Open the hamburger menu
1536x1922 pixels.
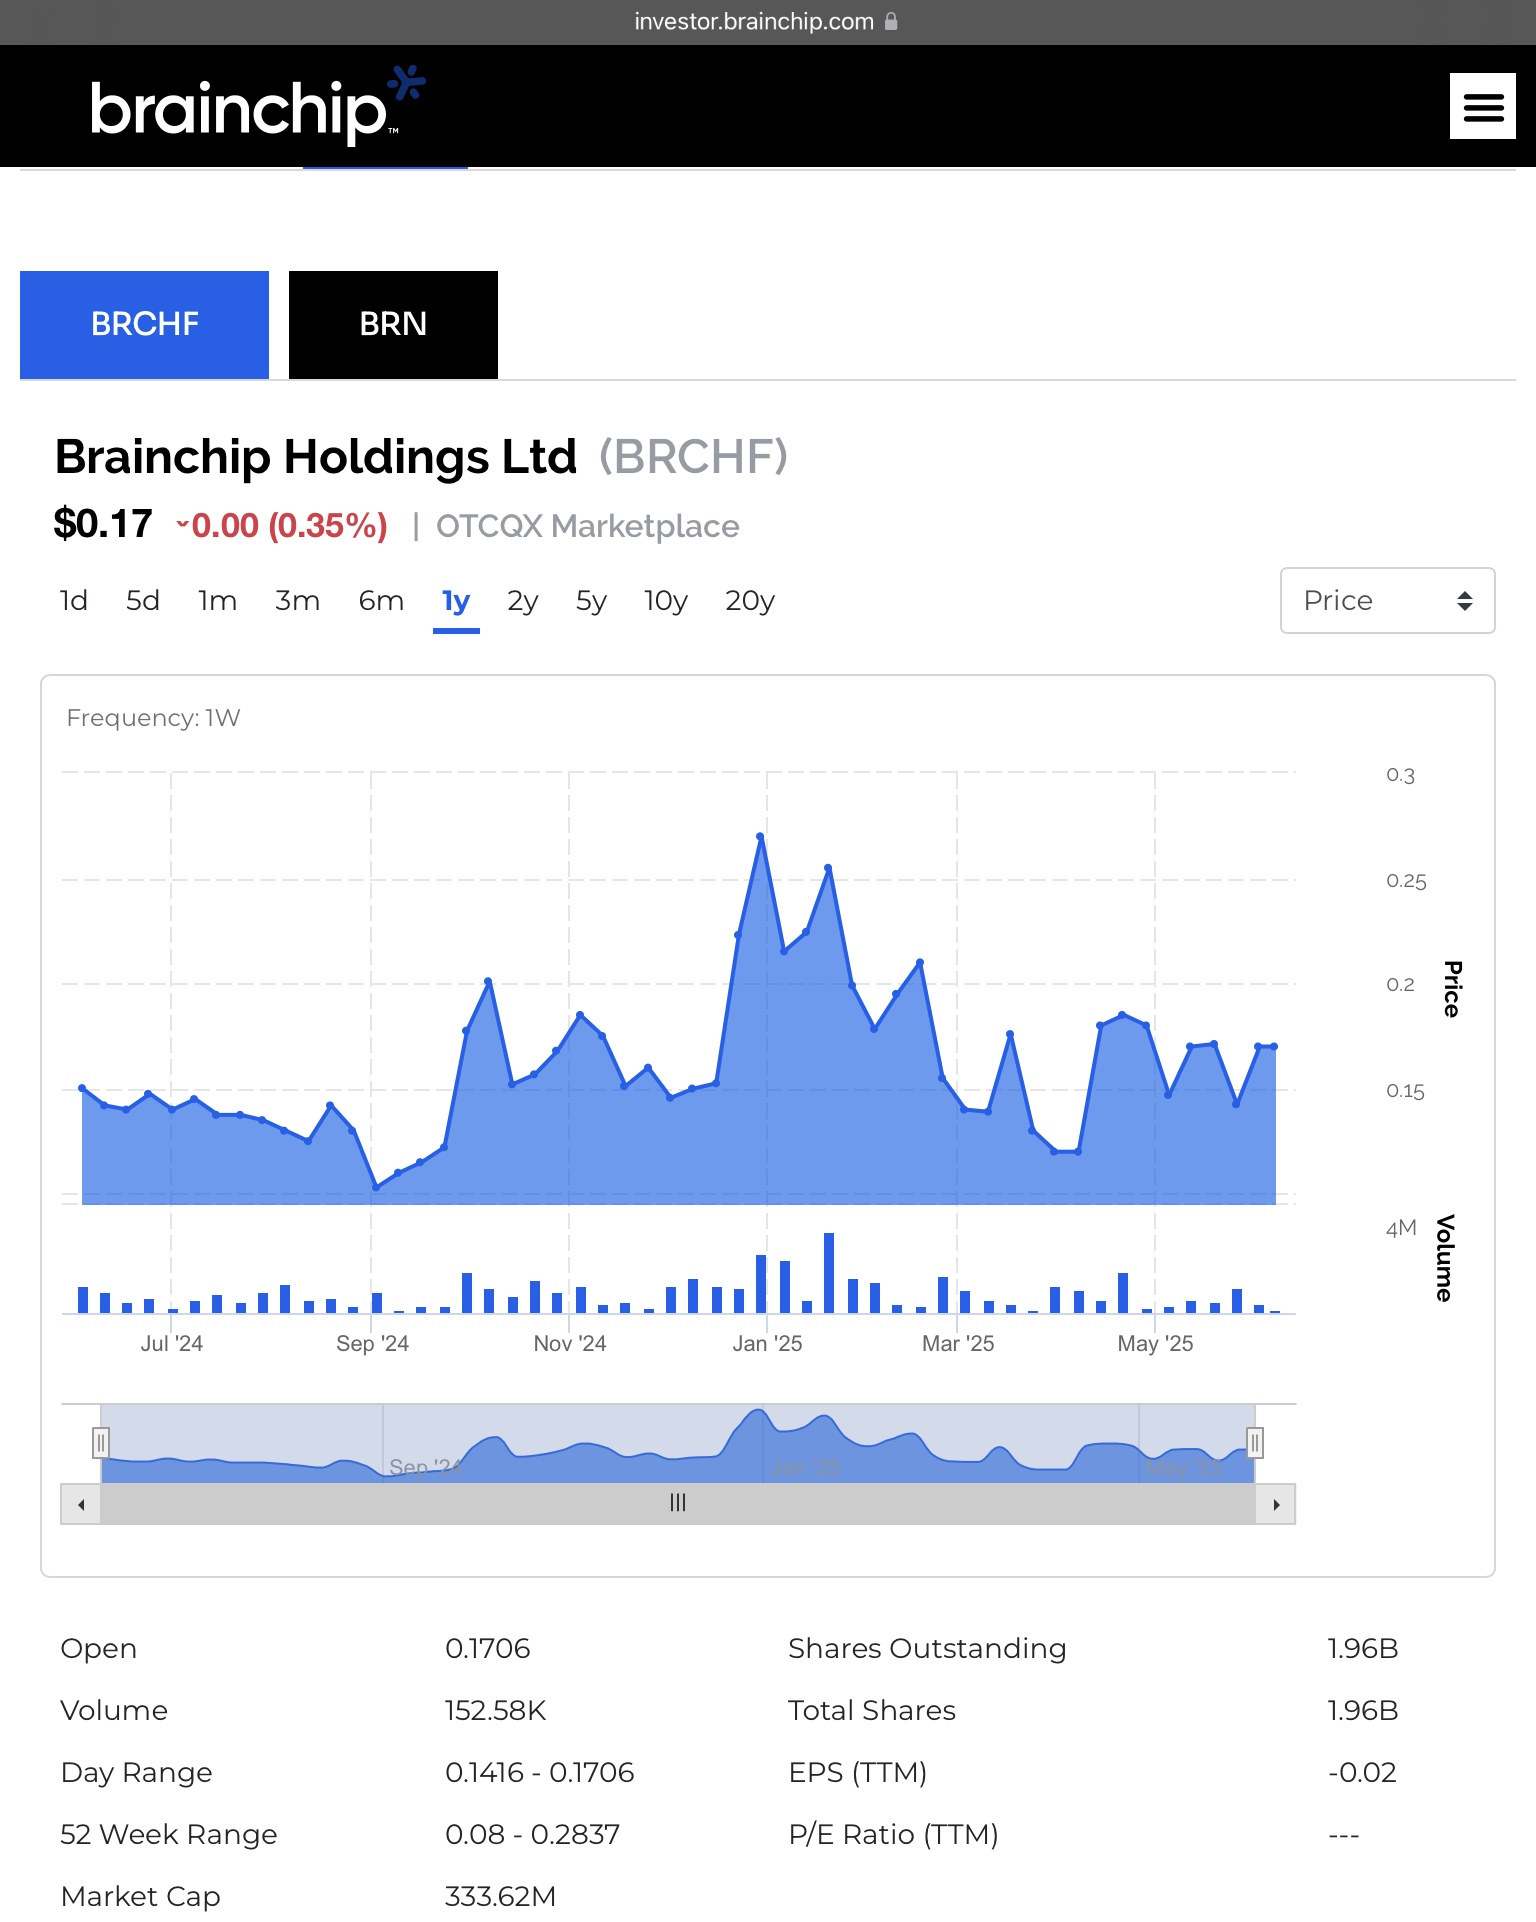(x=1482, y=106)
